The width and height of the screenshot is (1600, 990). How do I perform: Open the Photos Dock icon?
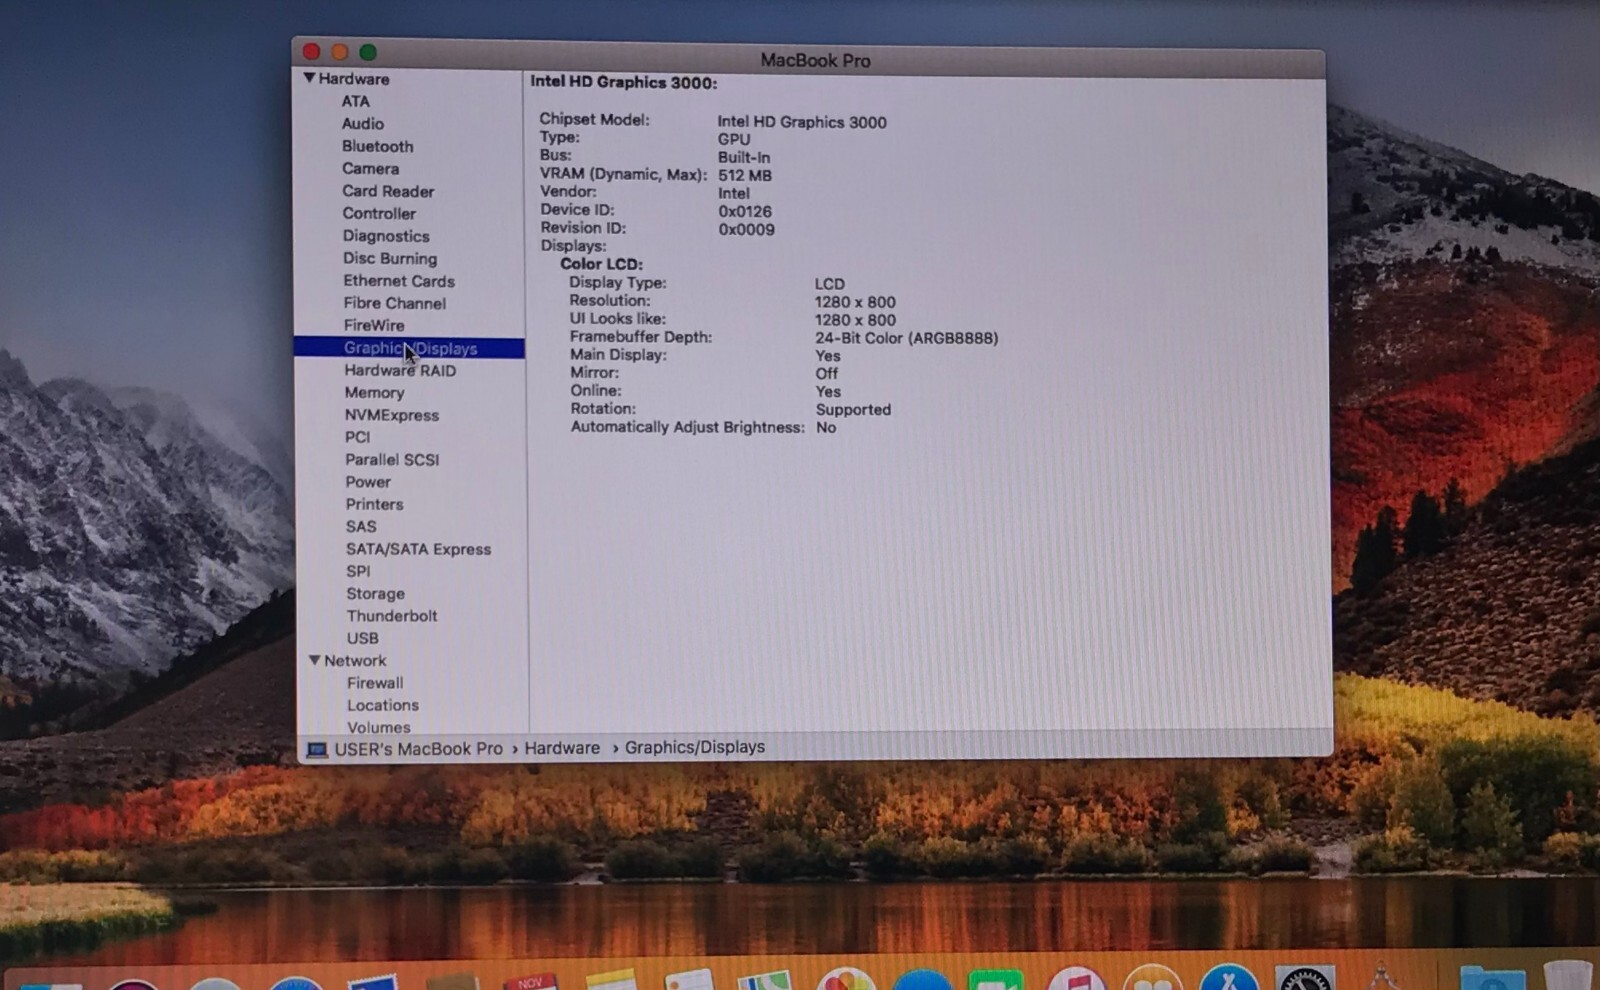[x=846, y=978]
